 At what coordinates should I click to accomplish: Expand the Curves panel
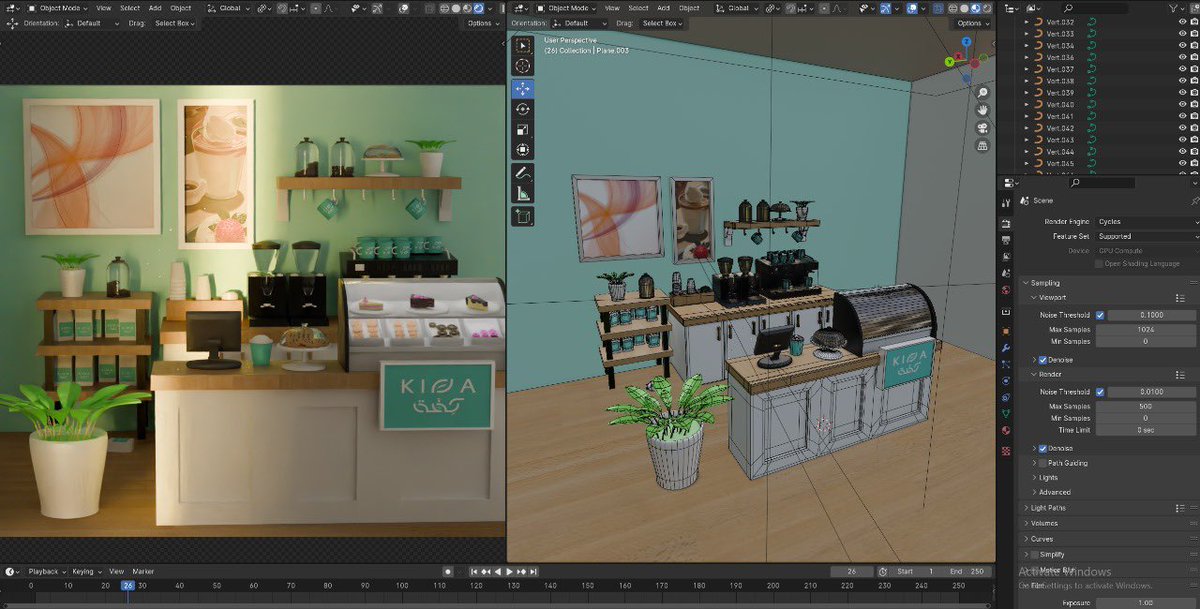click(x=1042, y=539)
